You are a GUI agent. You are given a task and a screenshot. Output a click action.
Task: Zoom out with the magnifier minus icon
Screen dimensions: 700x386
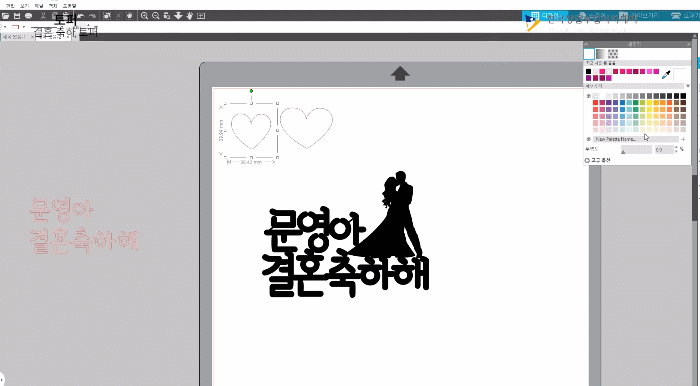click(155, 16)
